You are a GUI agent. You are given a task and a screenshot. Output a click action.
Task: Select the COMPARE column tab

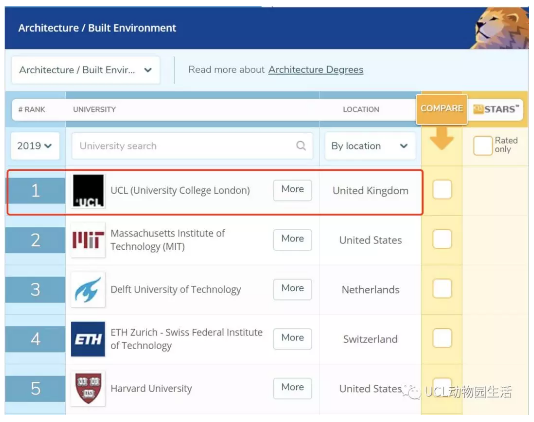(442, 109)
